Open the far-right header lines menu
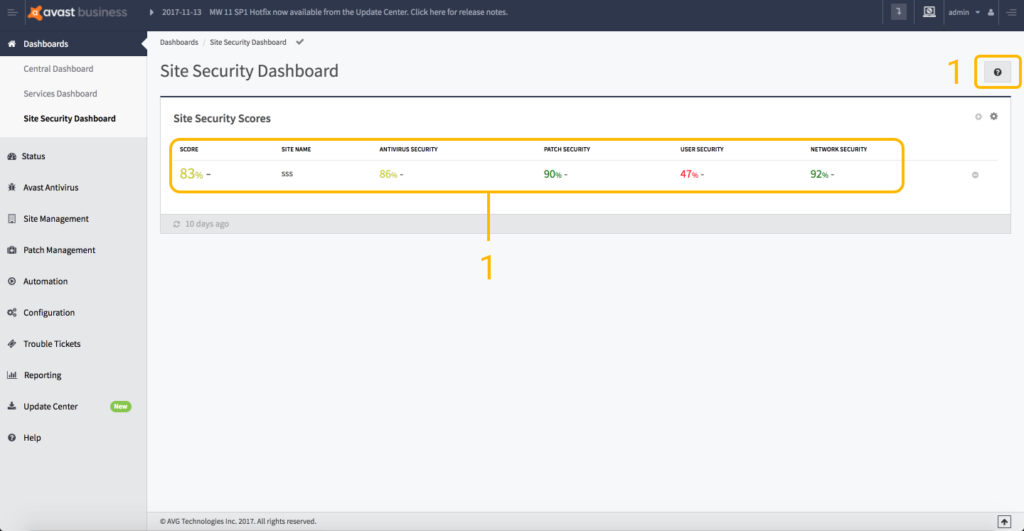 pos(1011,12)
